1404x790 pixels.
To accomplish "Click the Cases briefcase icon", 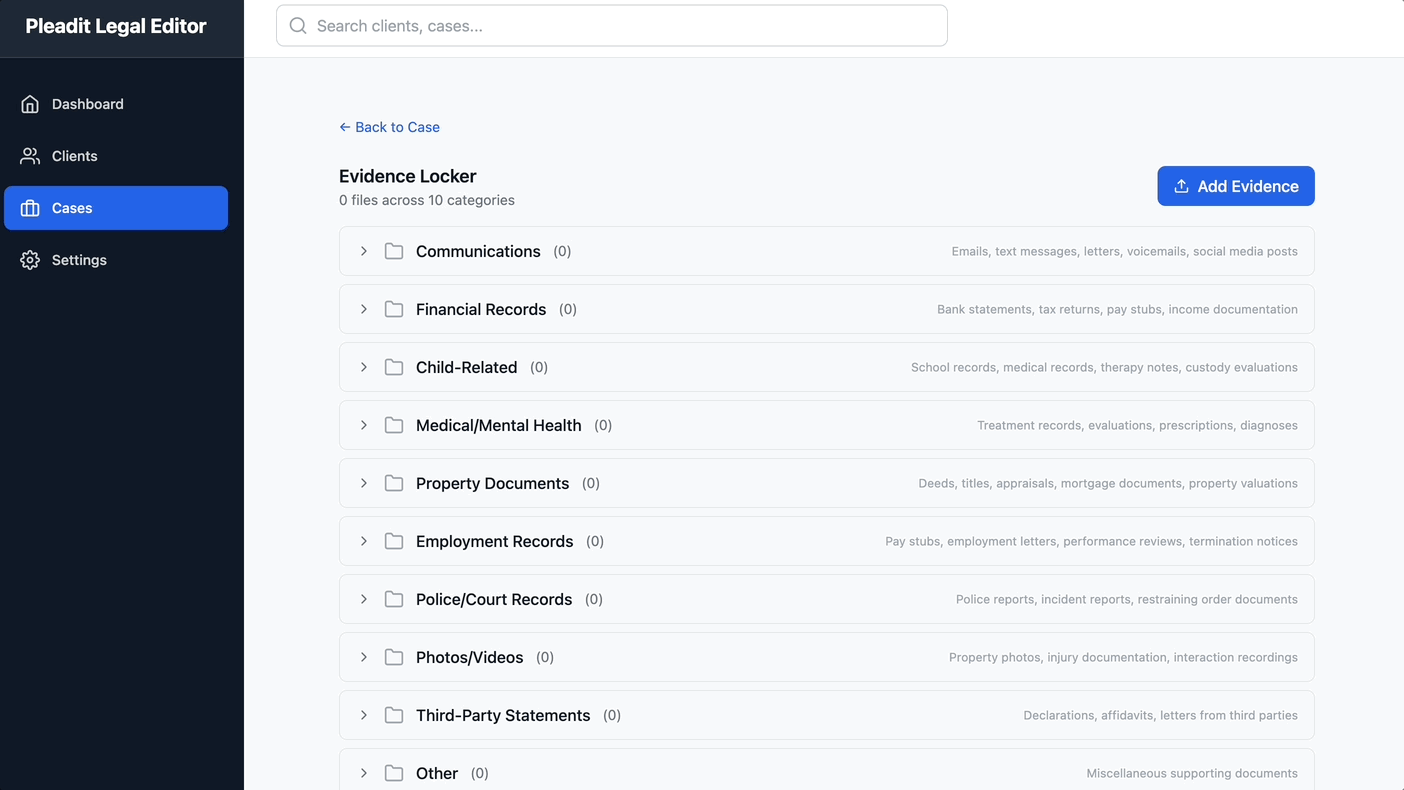I will (x=30, y=208).
